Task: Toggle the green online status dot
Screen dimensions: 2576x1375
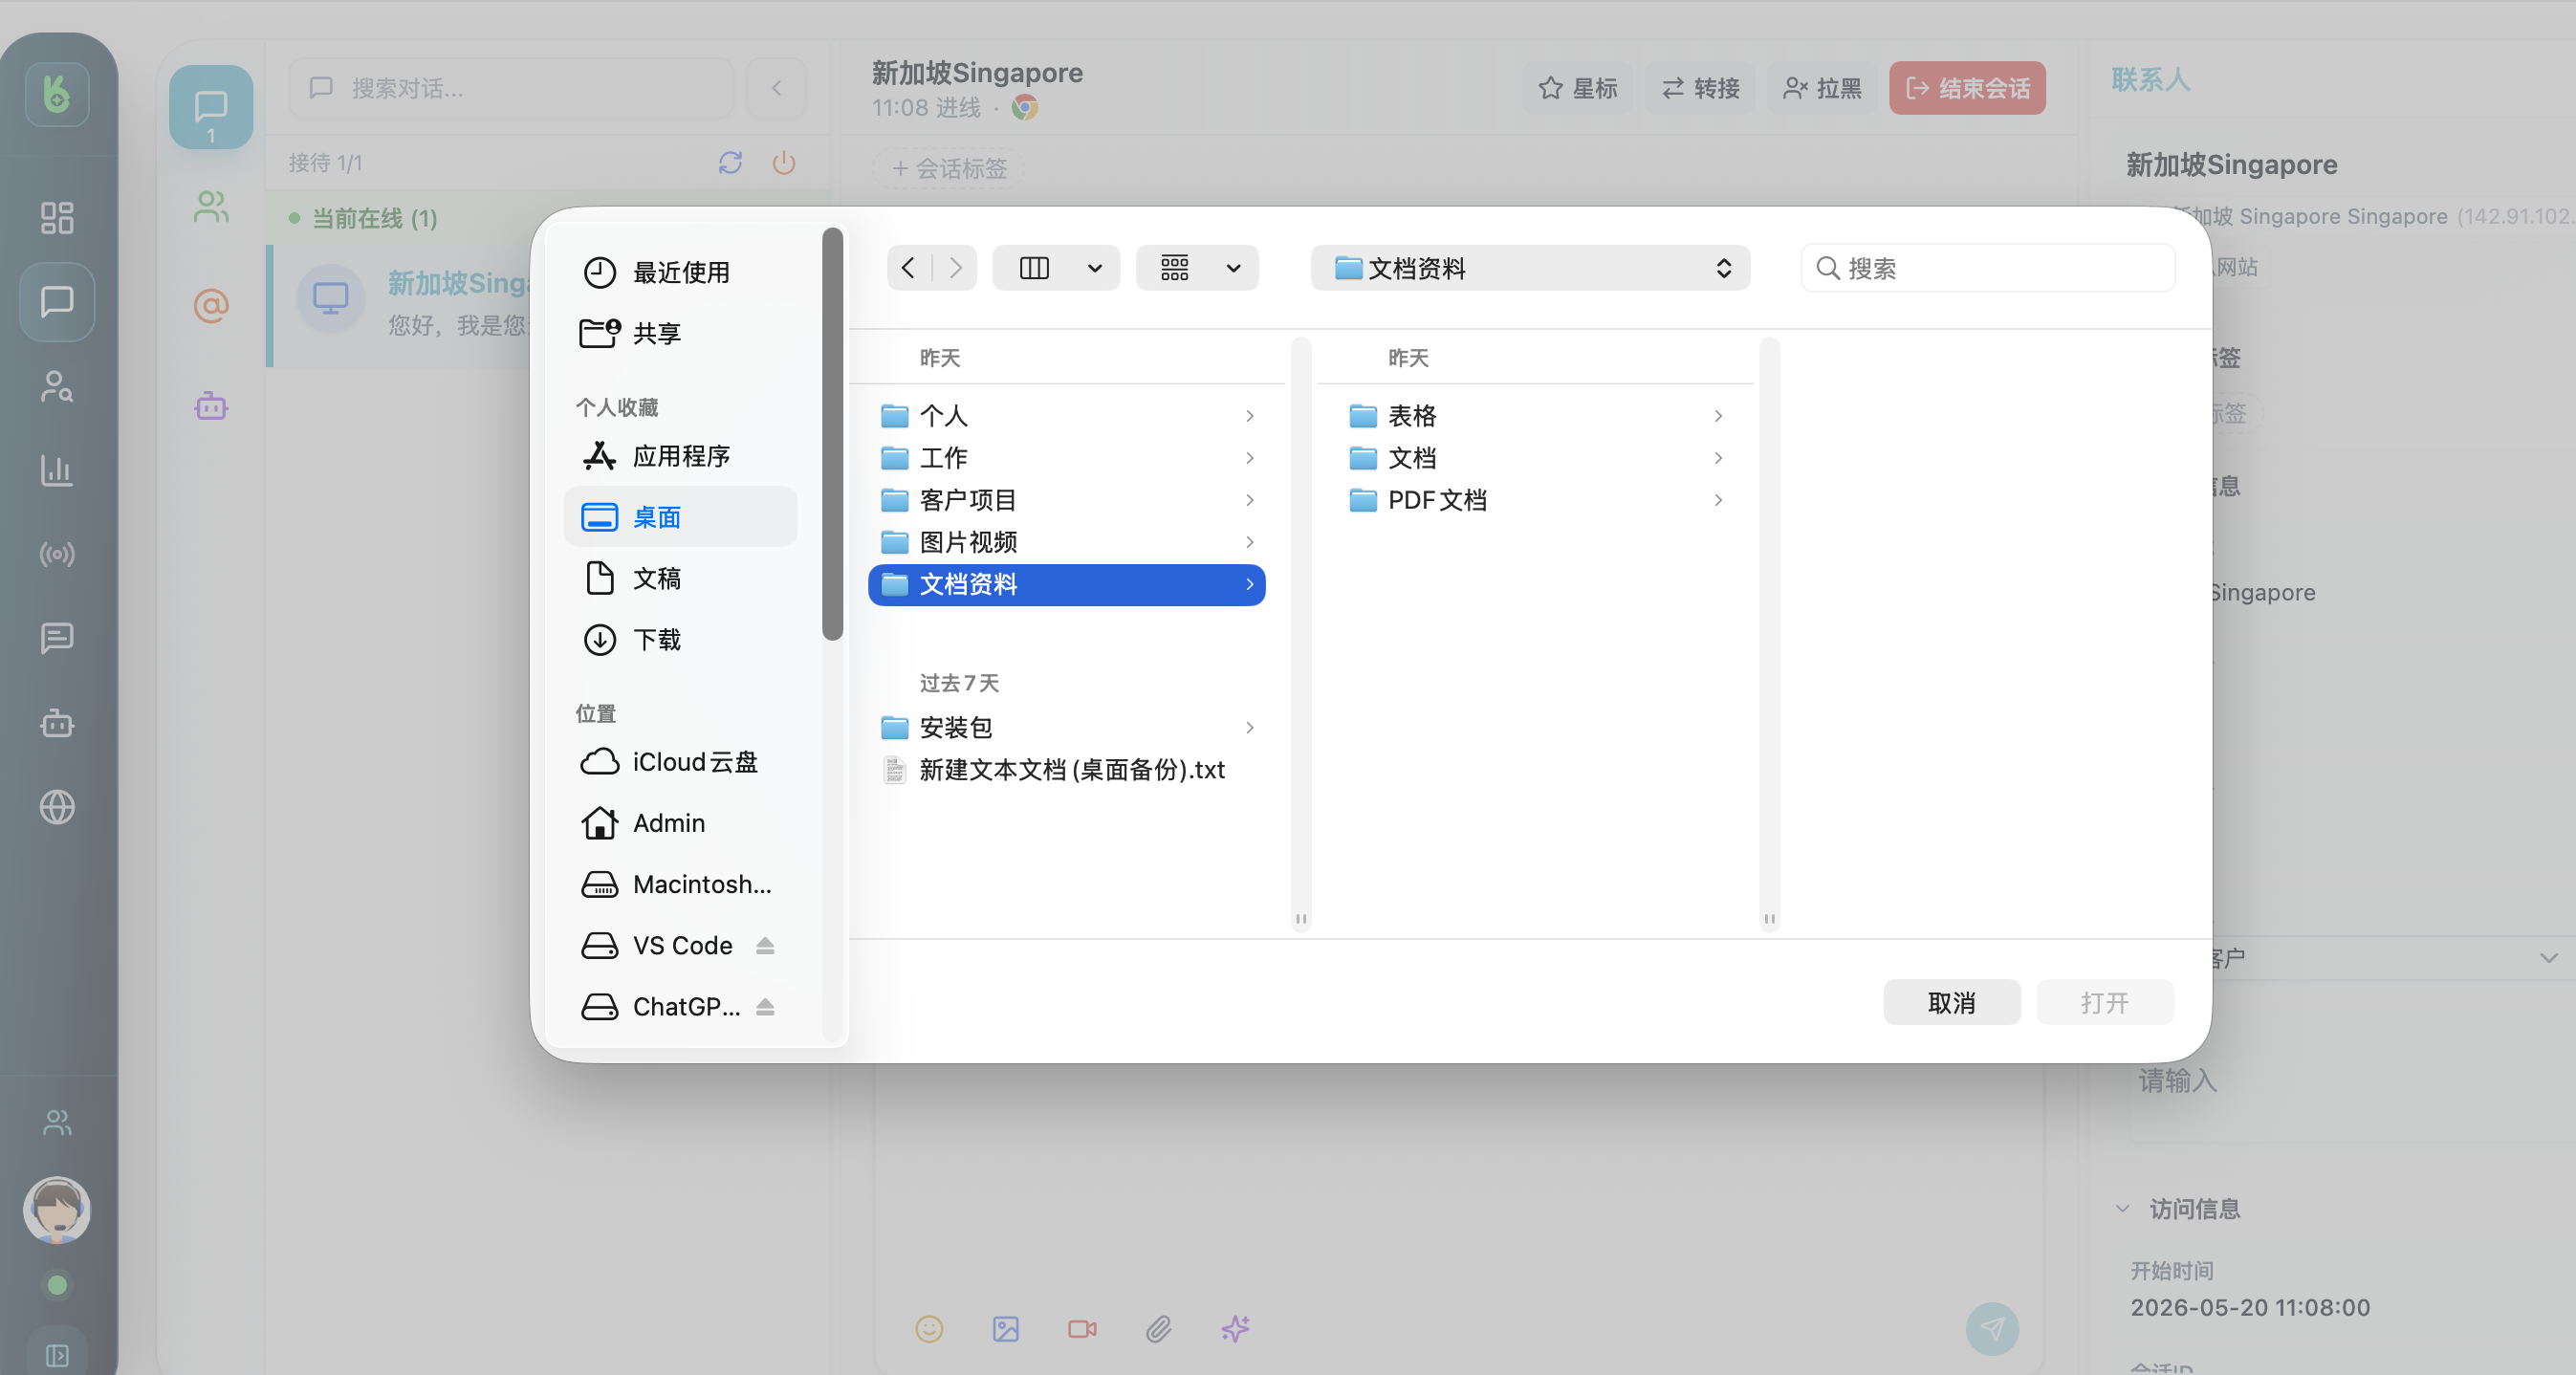Action: pyautogui.click(x=57, y=1285)
